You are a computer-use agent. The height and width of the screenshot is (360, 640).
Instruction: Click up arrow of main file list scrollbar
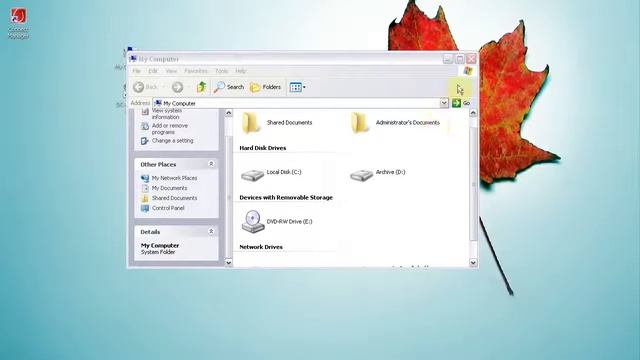pos(473,113)
